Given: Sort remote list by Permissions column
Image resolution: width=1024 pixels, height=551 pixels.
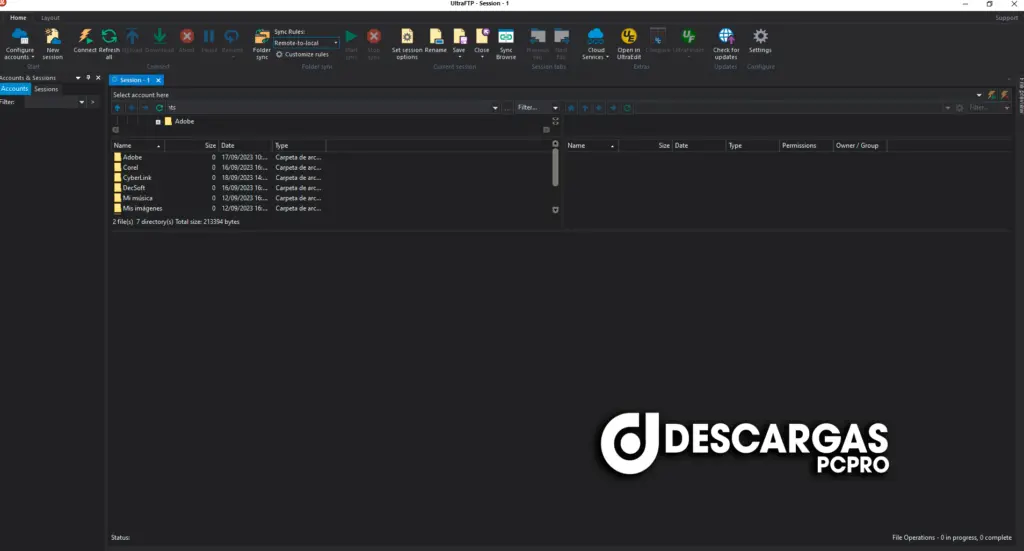Looking at the screenshot, I should 806,146.
